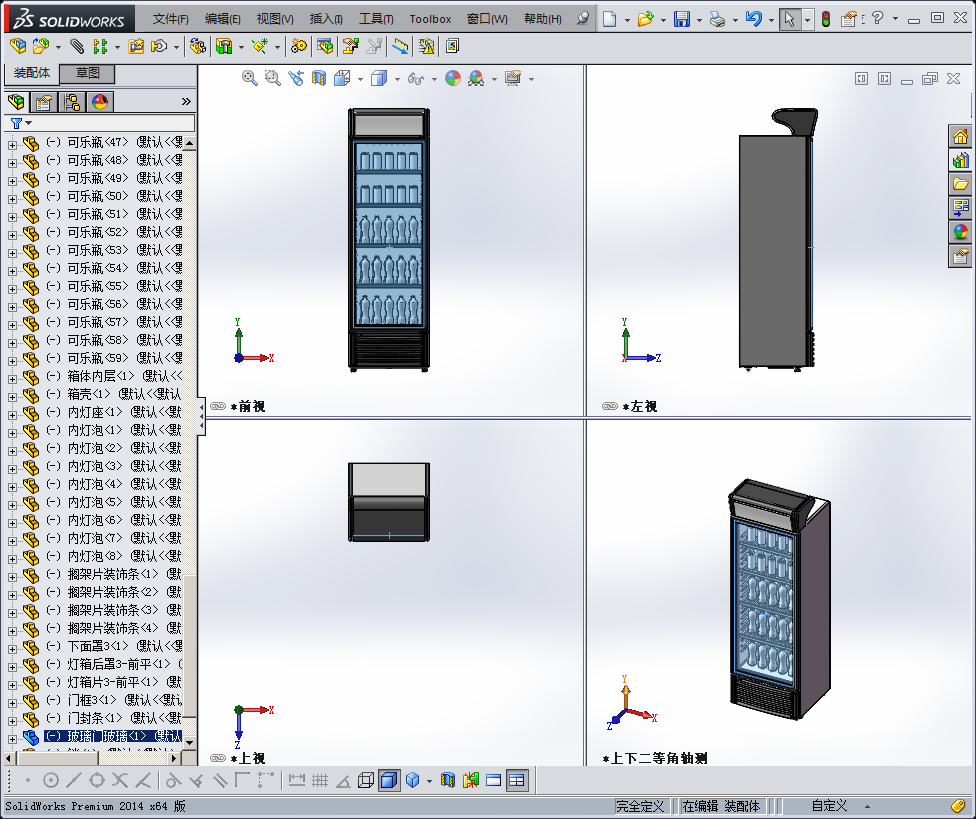Open the FeatureManager design tree tab
Viewport: 976px width, 819px height.
coord(16,101)
